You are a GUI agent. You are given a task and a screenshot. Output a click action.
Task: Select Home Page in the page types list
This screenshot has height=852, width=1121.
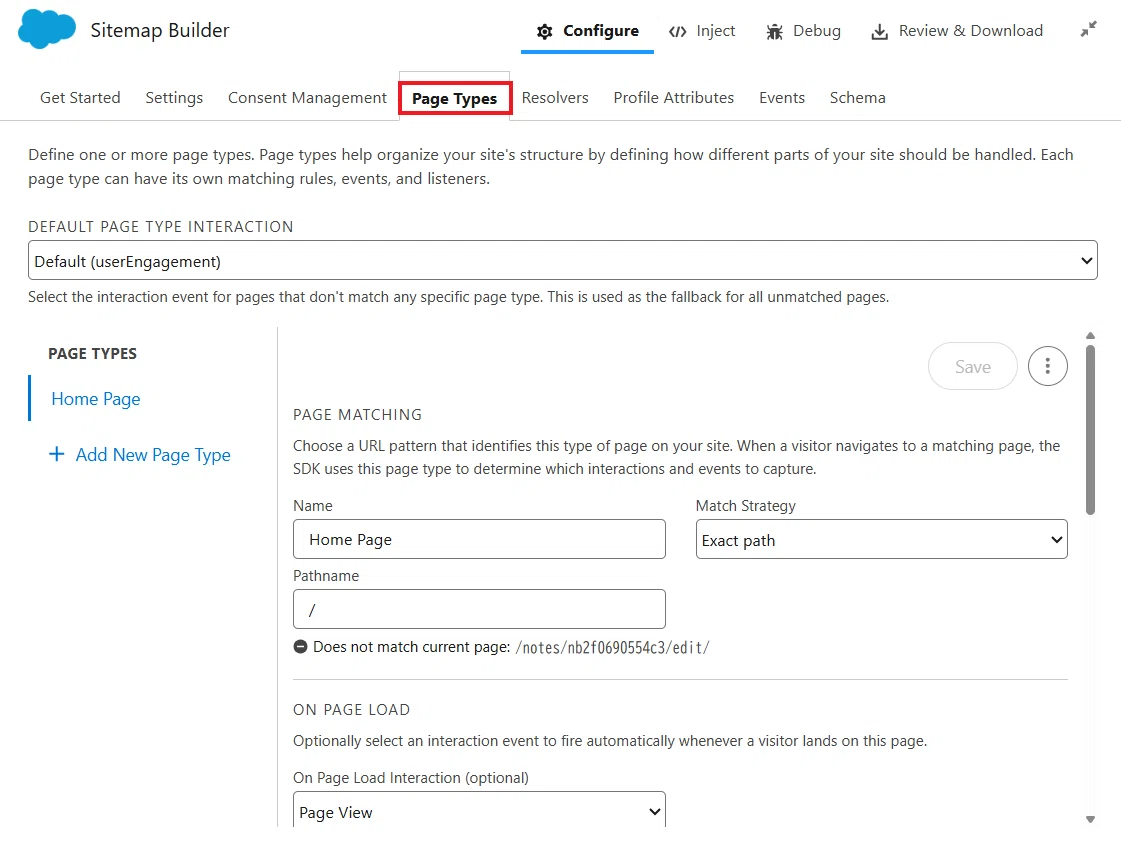pos(96,399)
